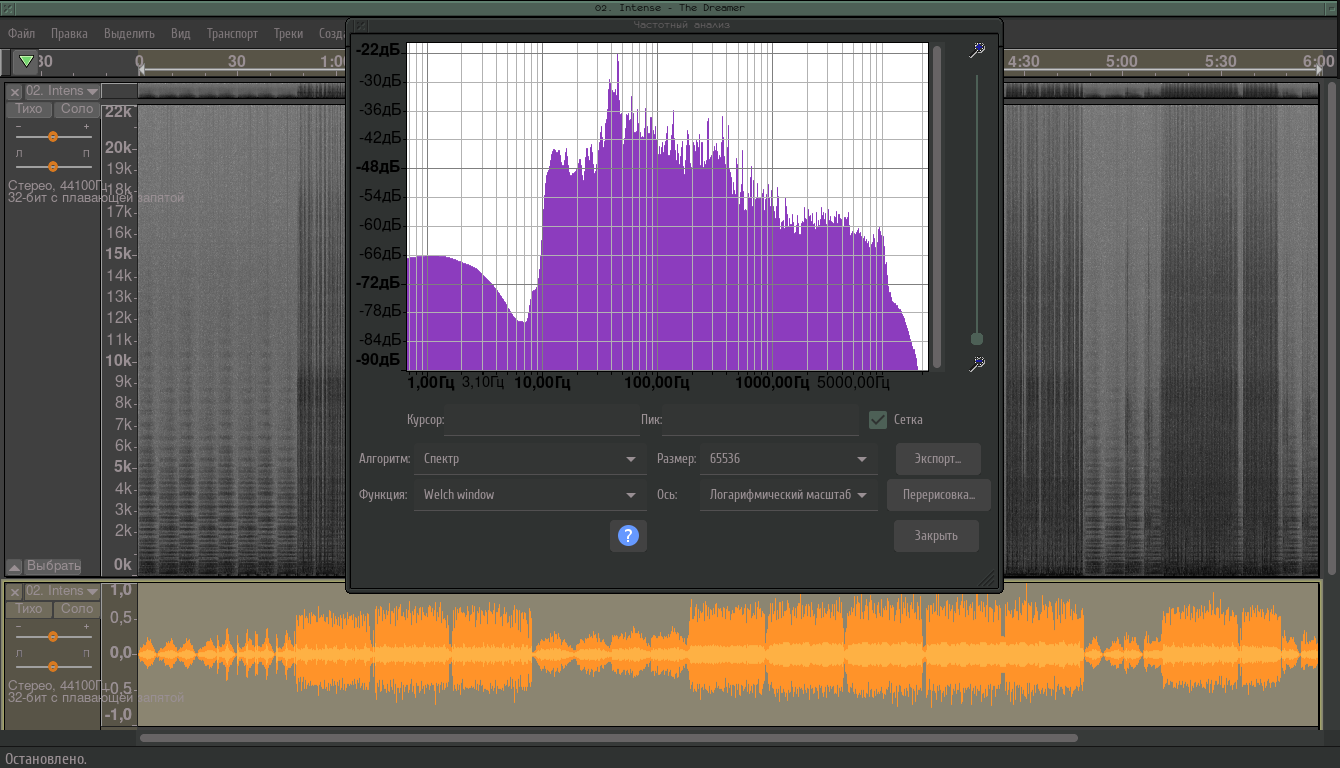Close the frequency analysis dialog via its title-bar X

point(361,25)
